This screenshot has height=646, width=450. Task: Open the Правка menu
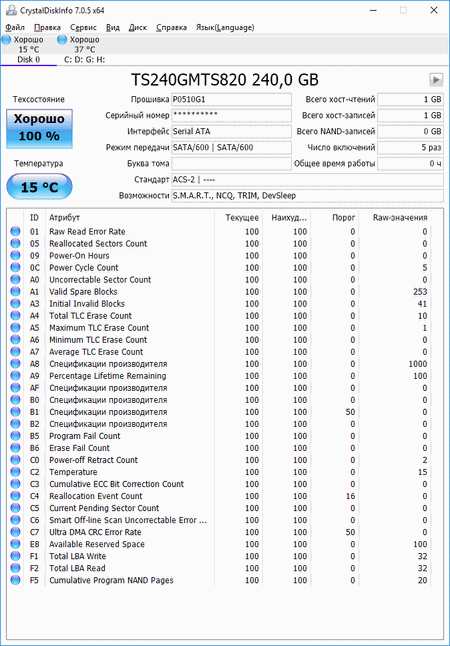(x=47, y=28)
